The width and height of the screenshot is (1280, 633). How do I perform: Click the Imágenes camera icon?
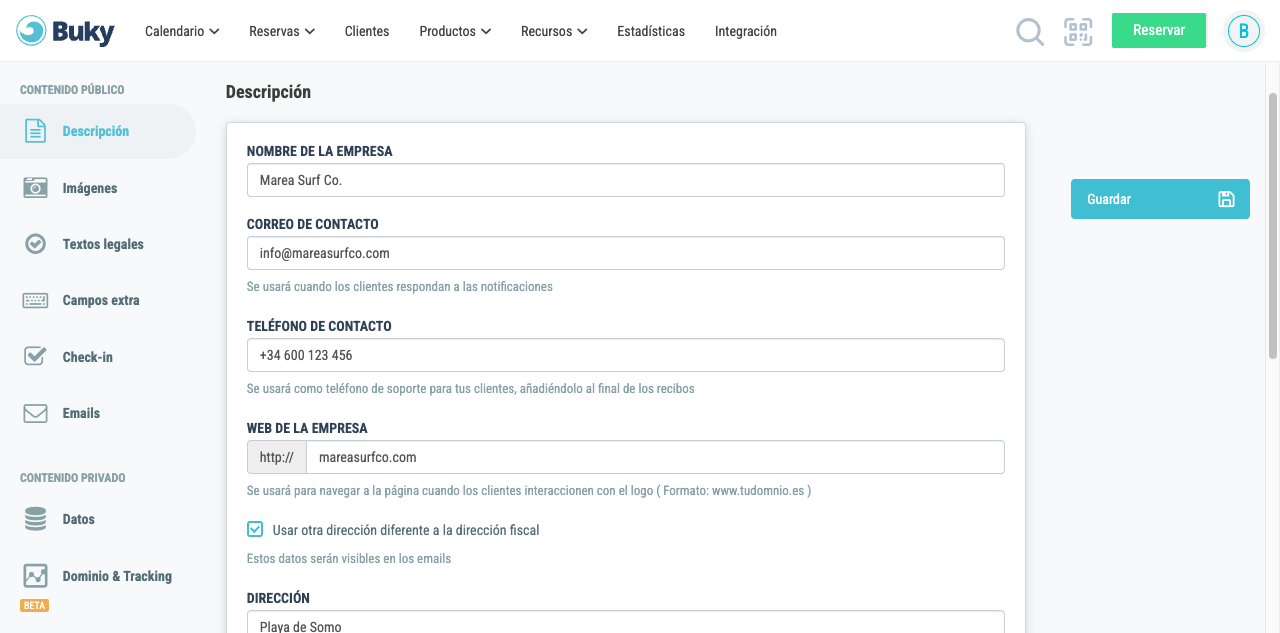click(36, 188)
